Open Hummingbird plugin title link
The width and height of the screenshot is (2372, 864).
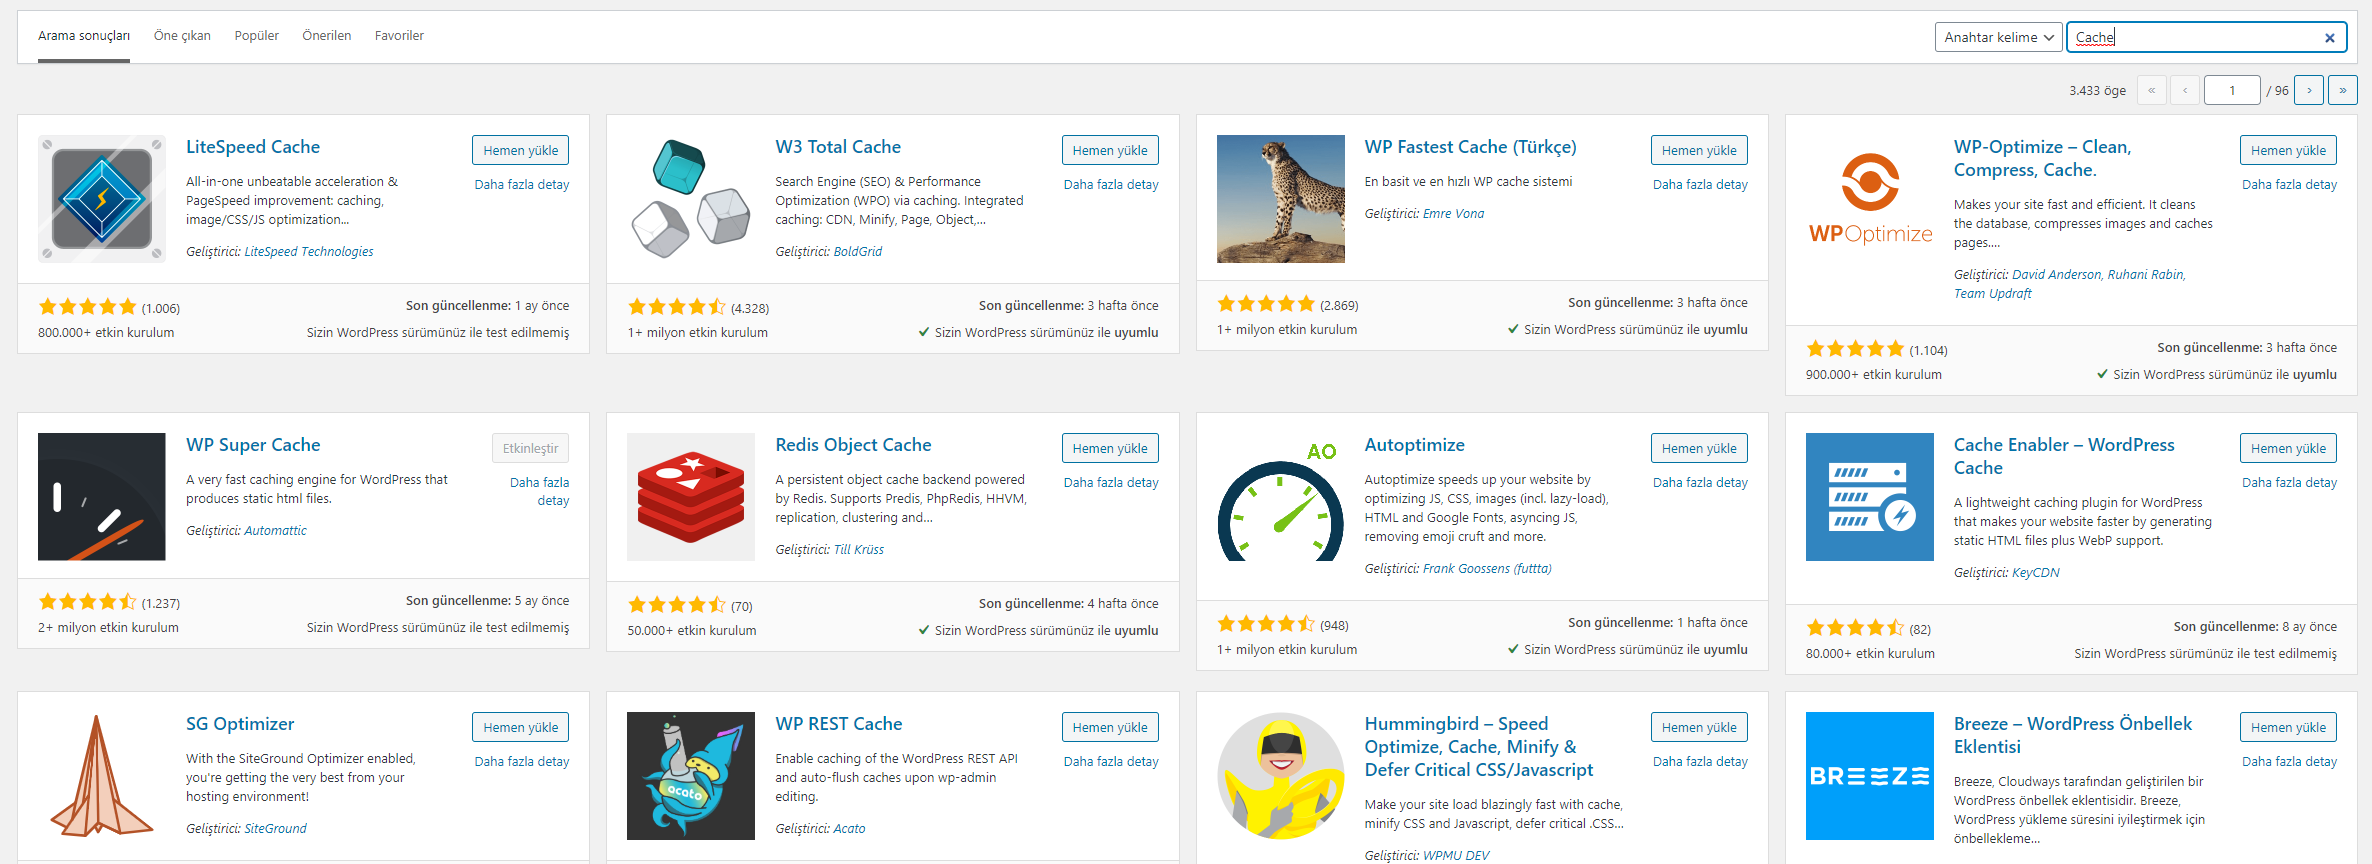1479,746
